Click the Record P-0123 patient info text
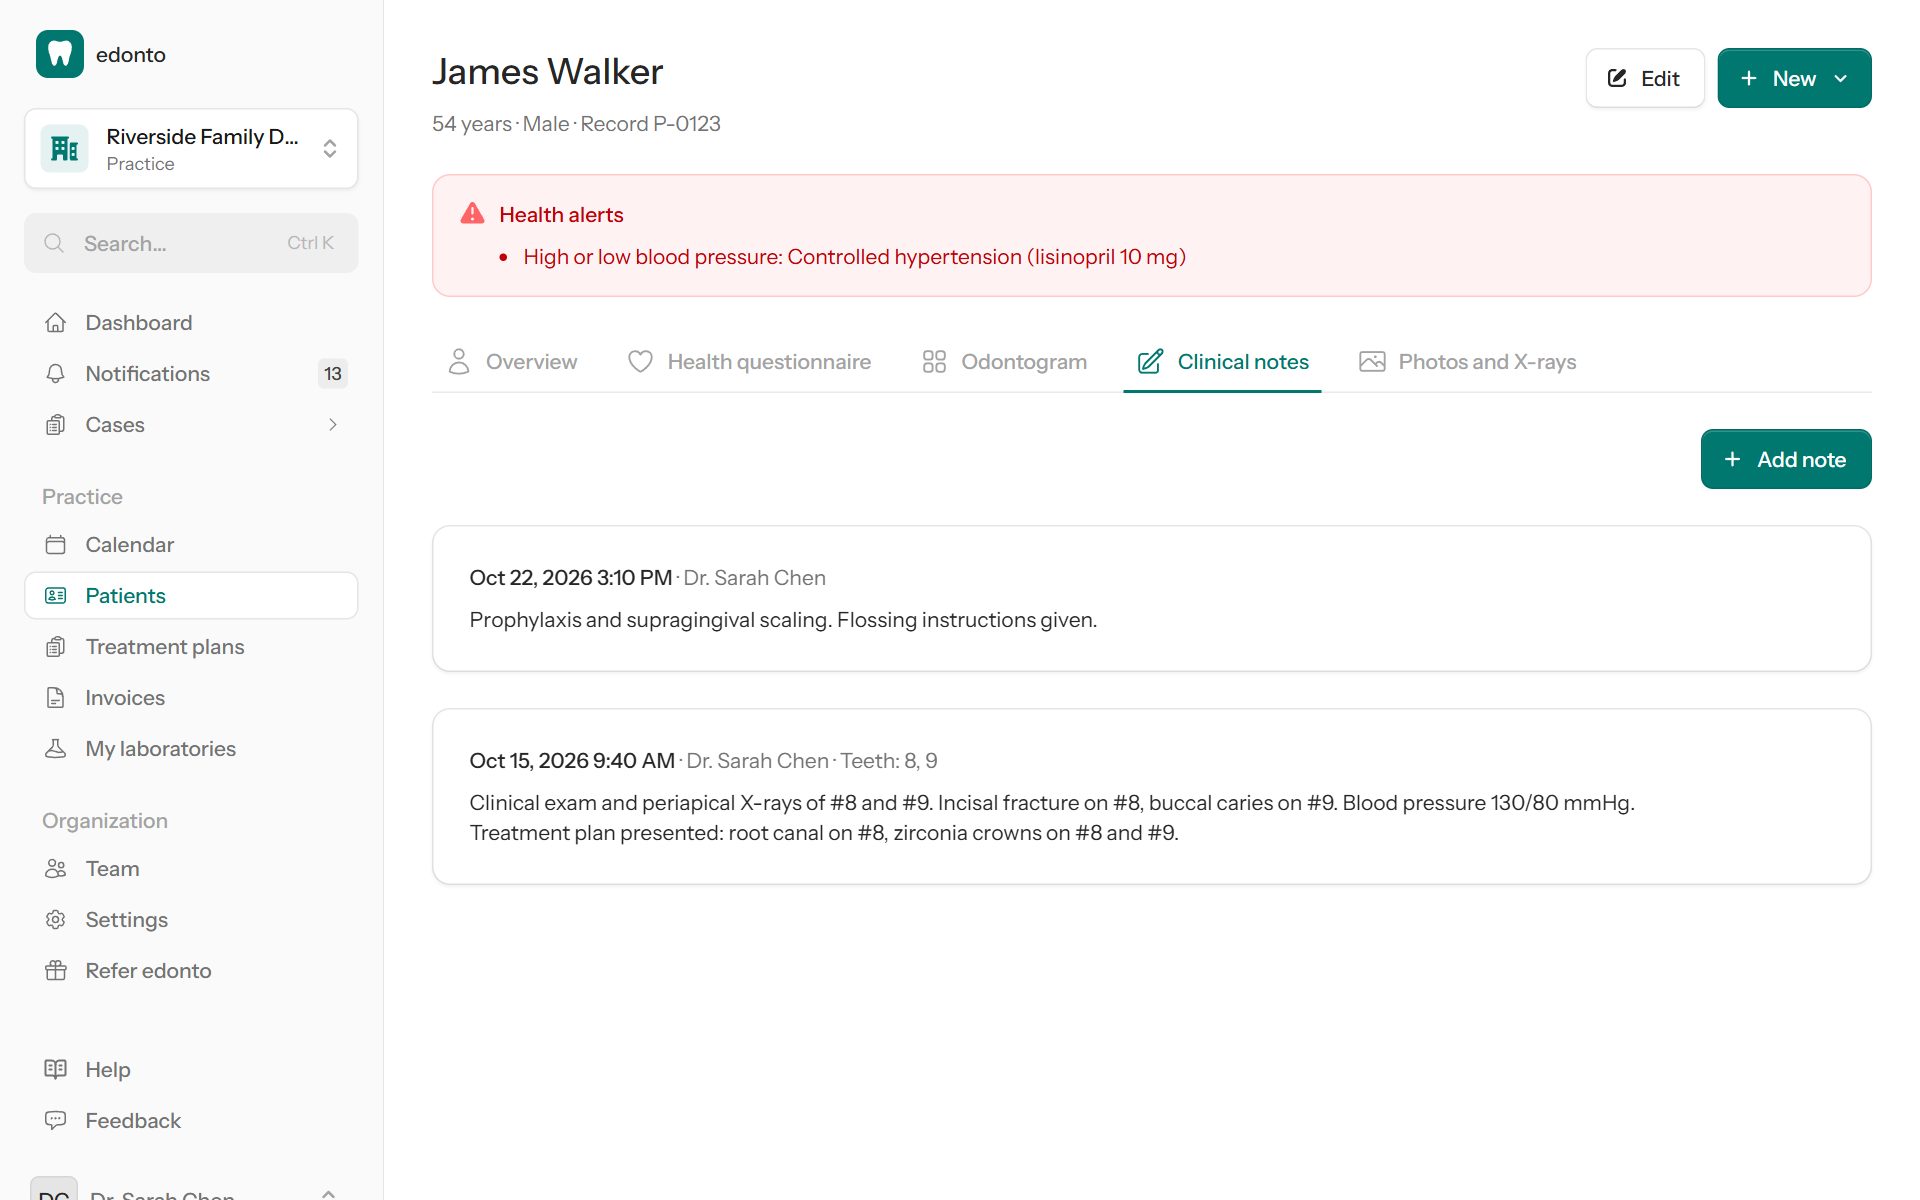This screenshot has height=1200, width=1920. click(650, 124)
